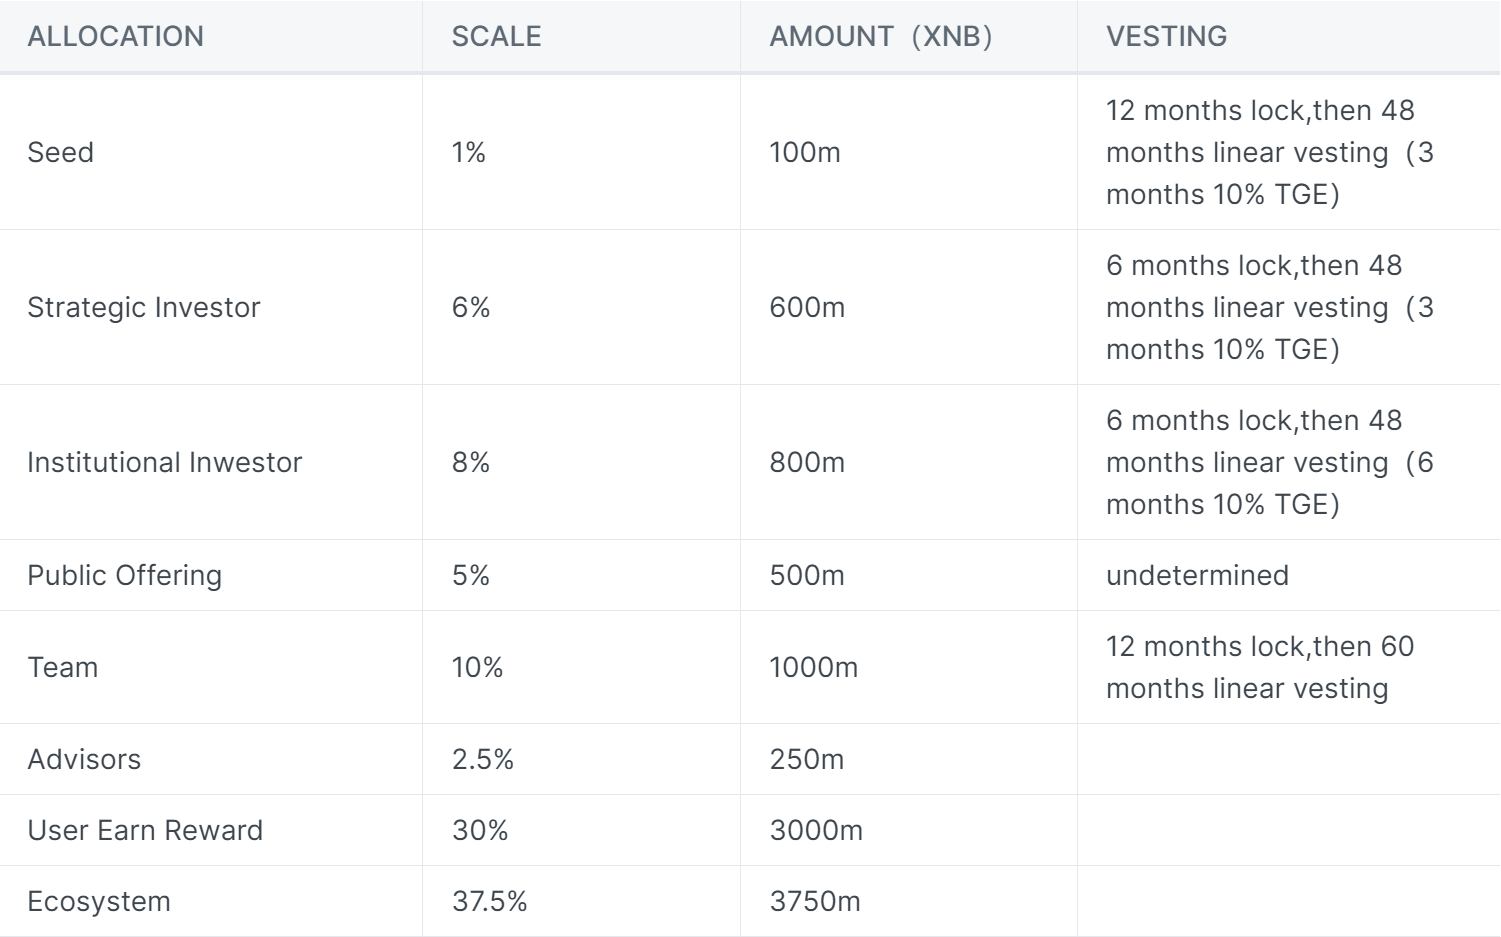Select the Seed allocation cell
Viewport: 1501px width, 937px height.
61,153
